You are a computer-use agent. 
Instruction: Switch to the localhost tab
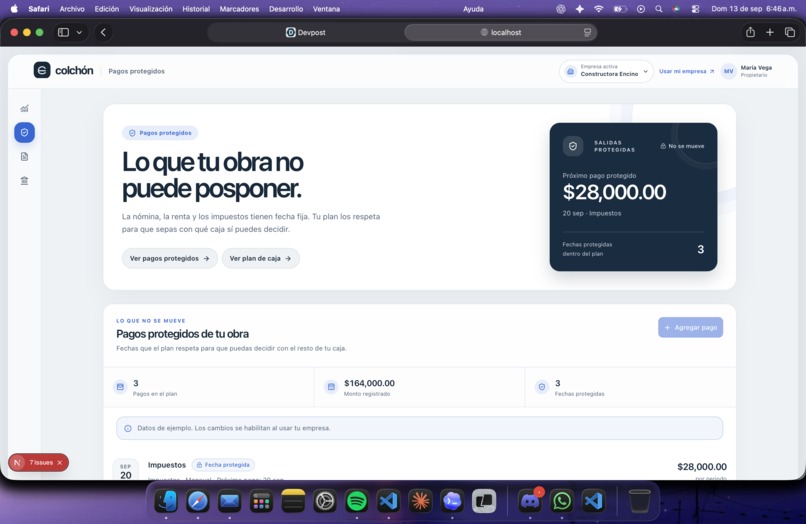[x=501, y=32]
